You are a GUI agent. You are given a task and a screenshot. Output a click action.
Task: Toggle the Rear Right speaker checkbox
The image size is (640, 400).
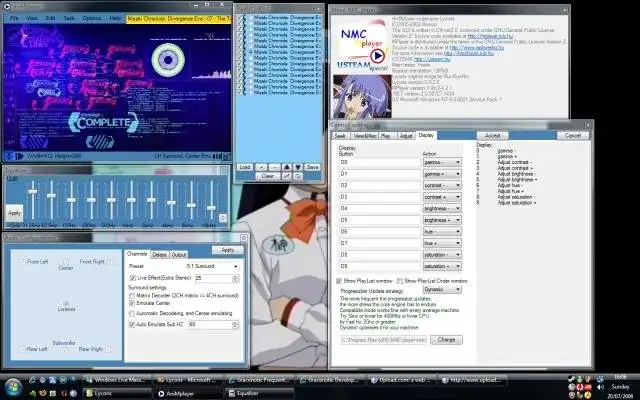108,349
